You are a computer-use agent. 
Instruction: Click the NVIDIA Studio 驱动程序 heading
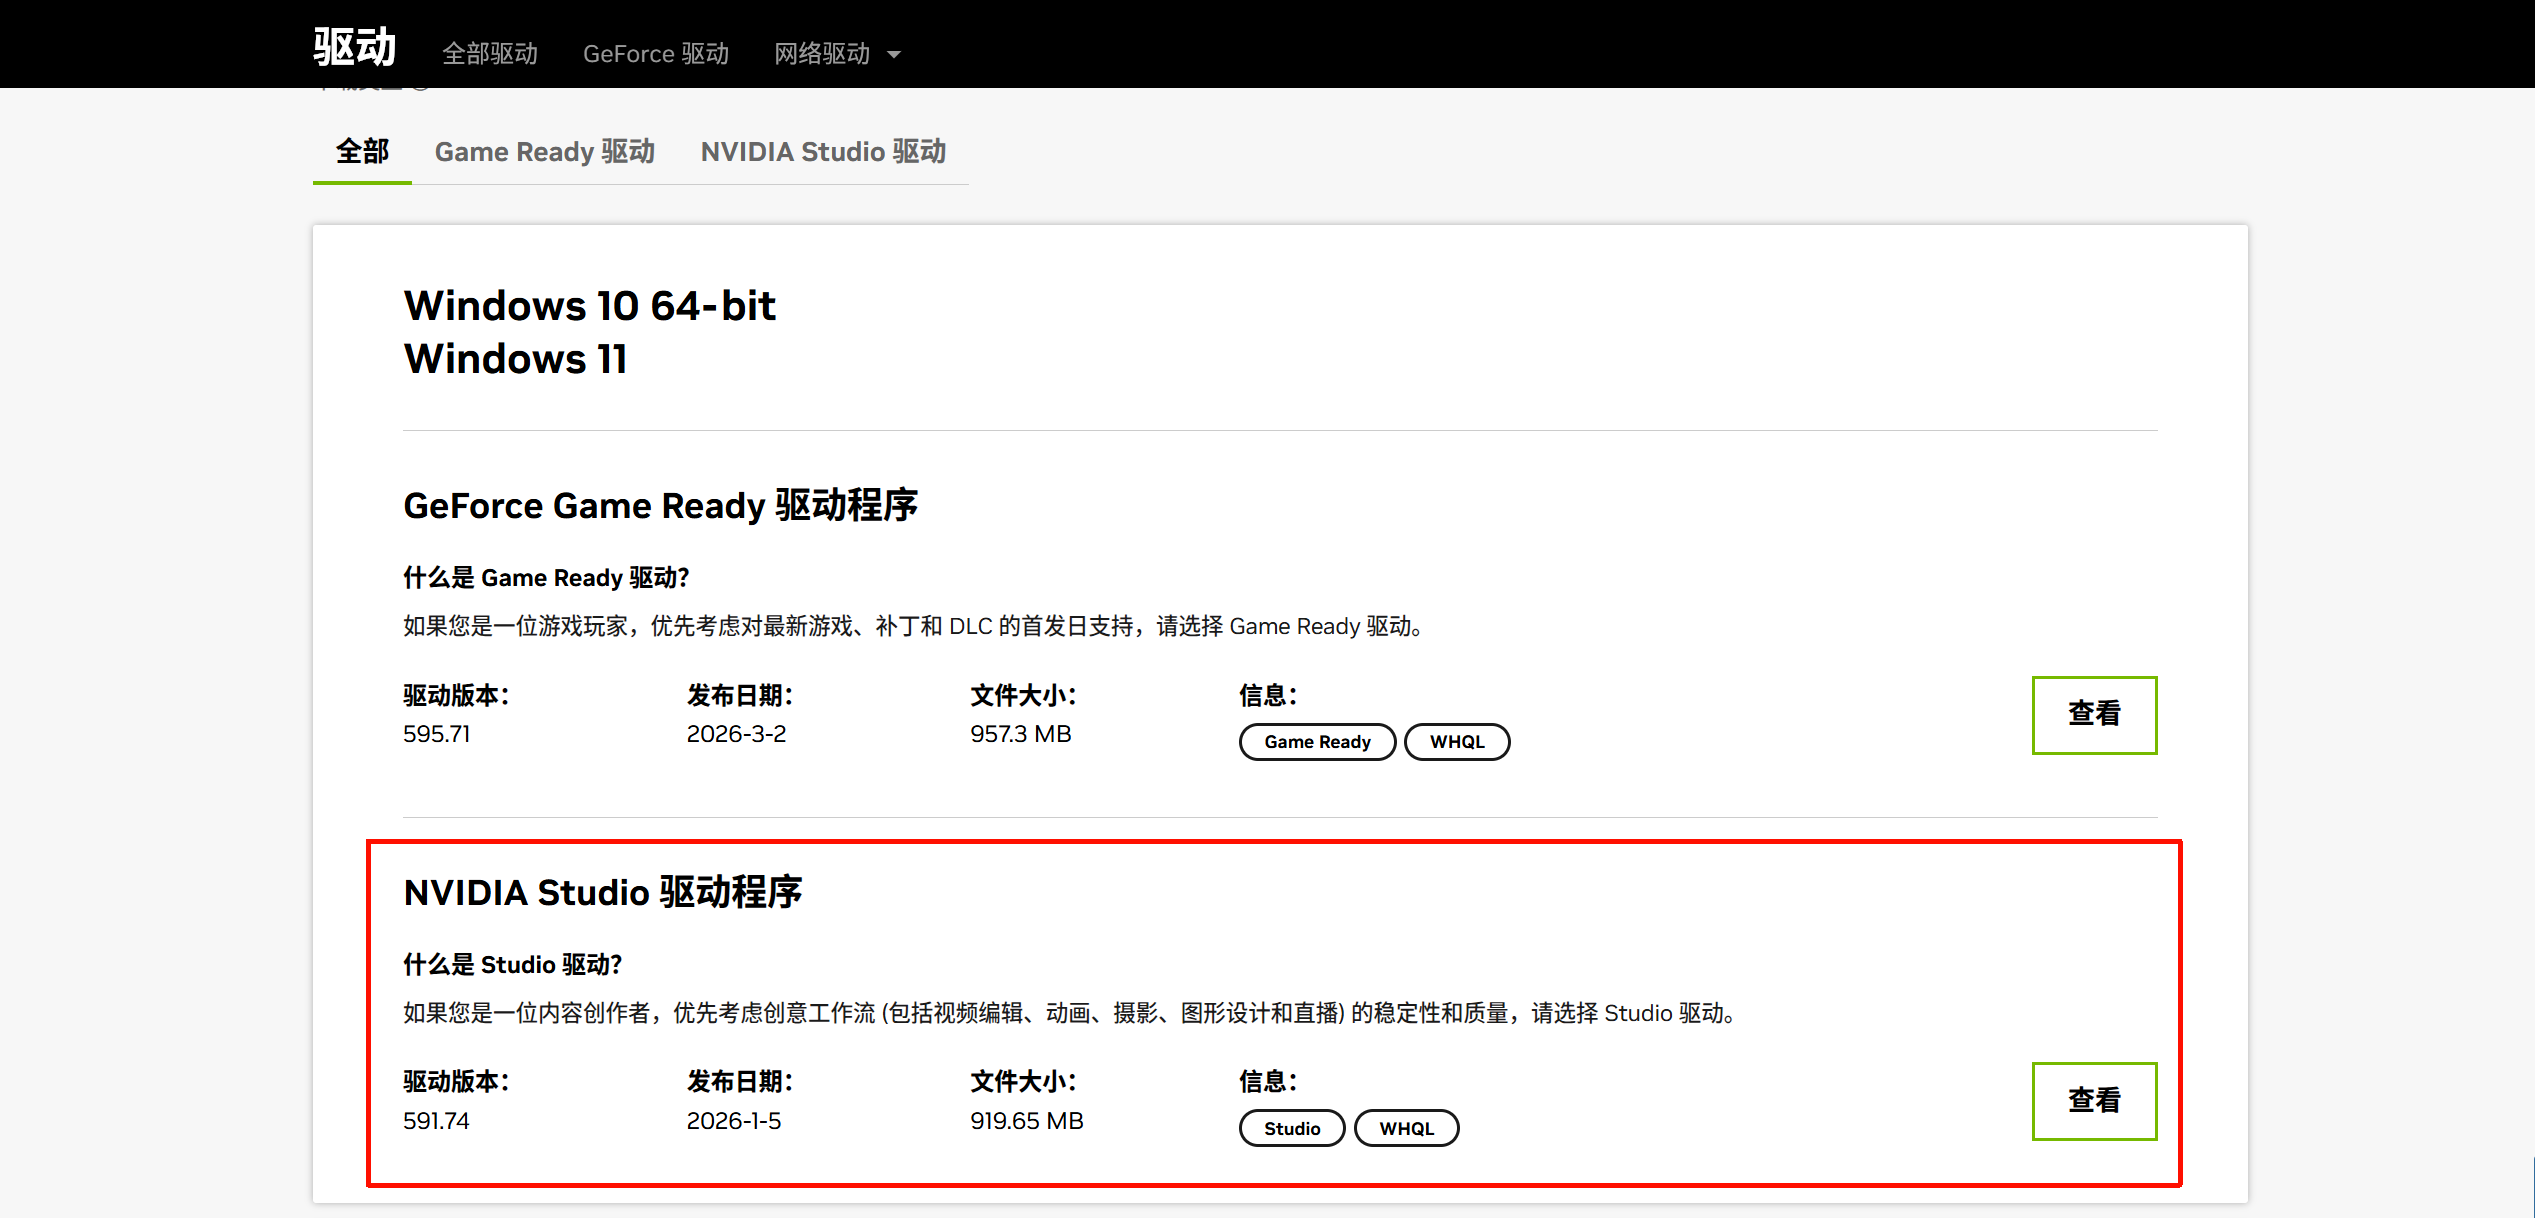point(602,892)
